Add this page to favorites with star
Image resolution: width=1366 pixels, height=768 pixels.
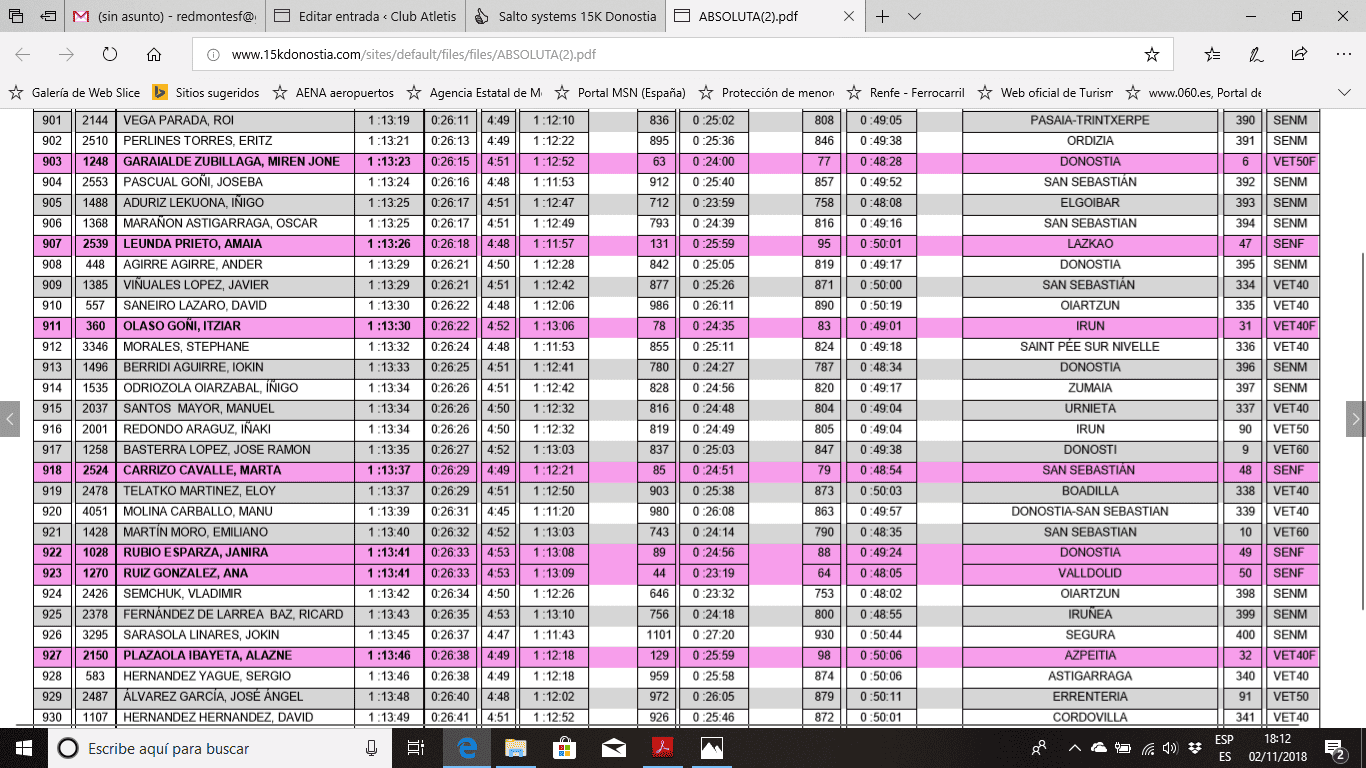point(1151,55)
